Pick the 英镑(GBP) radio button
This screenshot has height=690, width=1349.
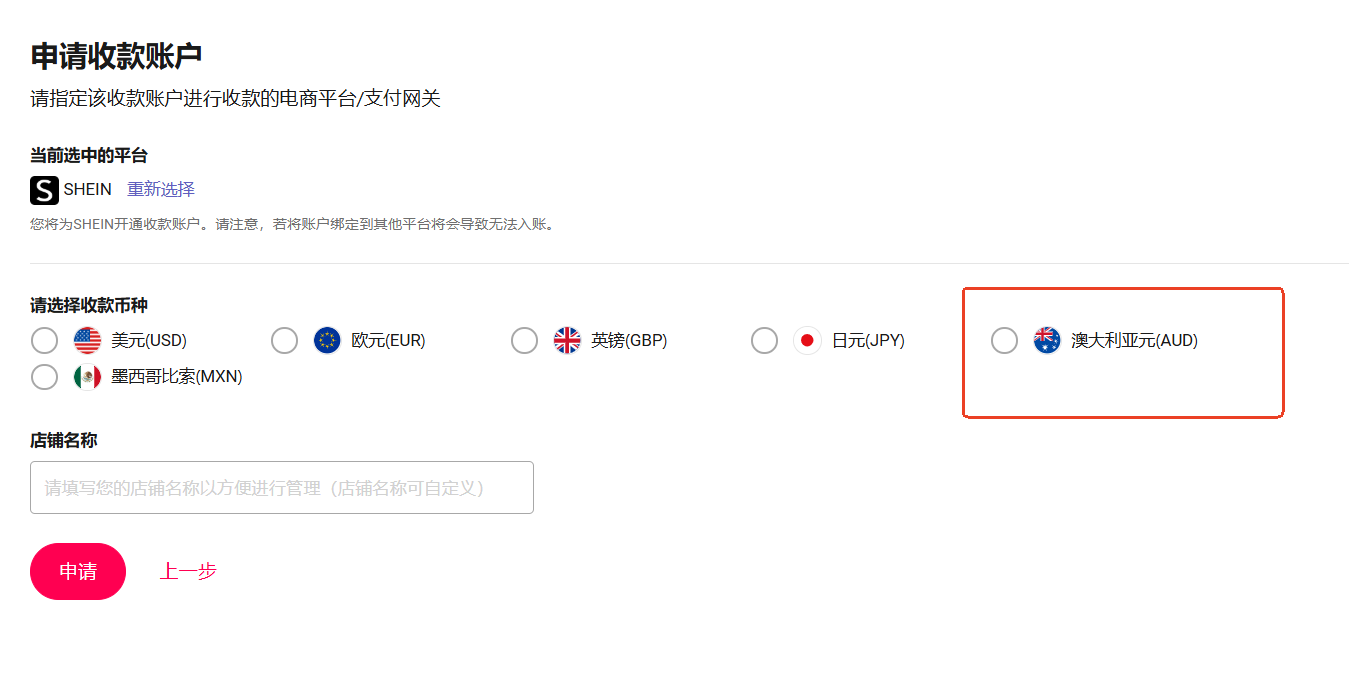[x=524, y=341]
